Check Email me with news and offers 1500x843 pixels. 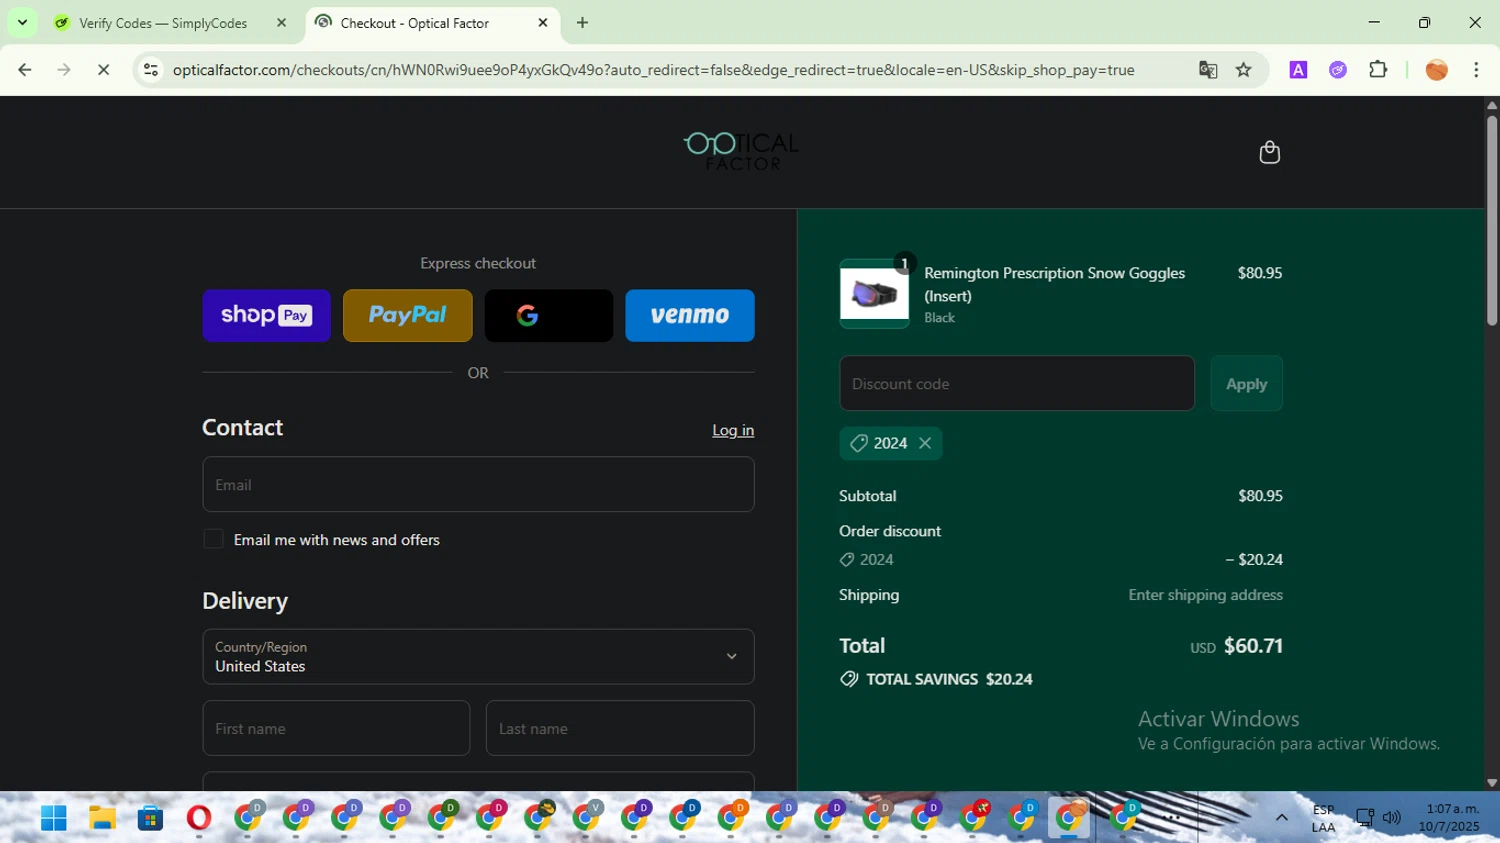(x=213, y=539)
